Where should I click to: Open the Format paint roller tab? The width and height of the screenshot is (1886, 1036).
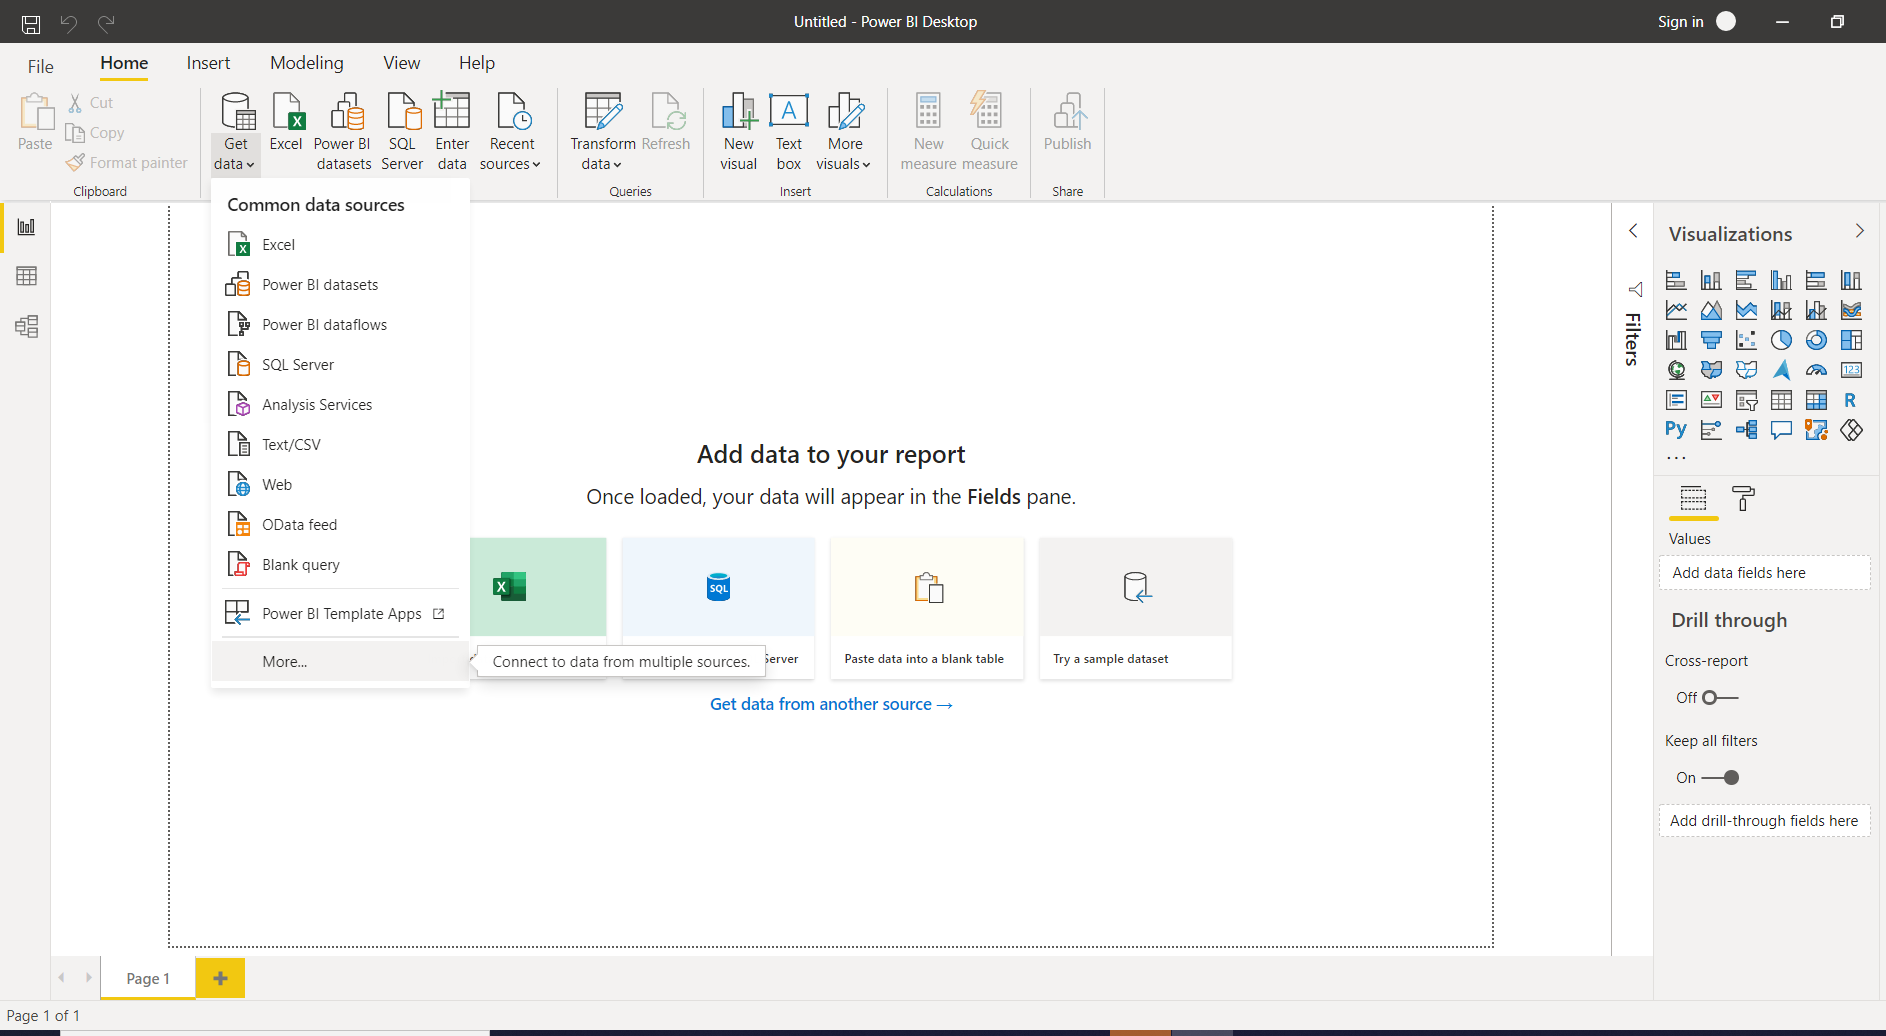coord(1743,498)
